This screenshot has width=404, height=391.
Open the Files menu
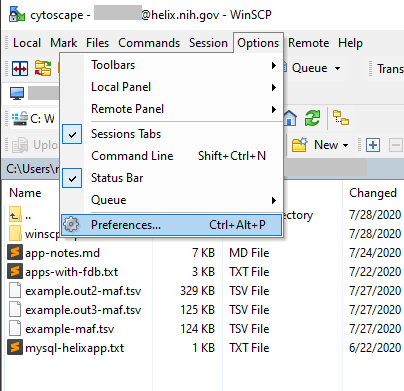tap(97, 43)
